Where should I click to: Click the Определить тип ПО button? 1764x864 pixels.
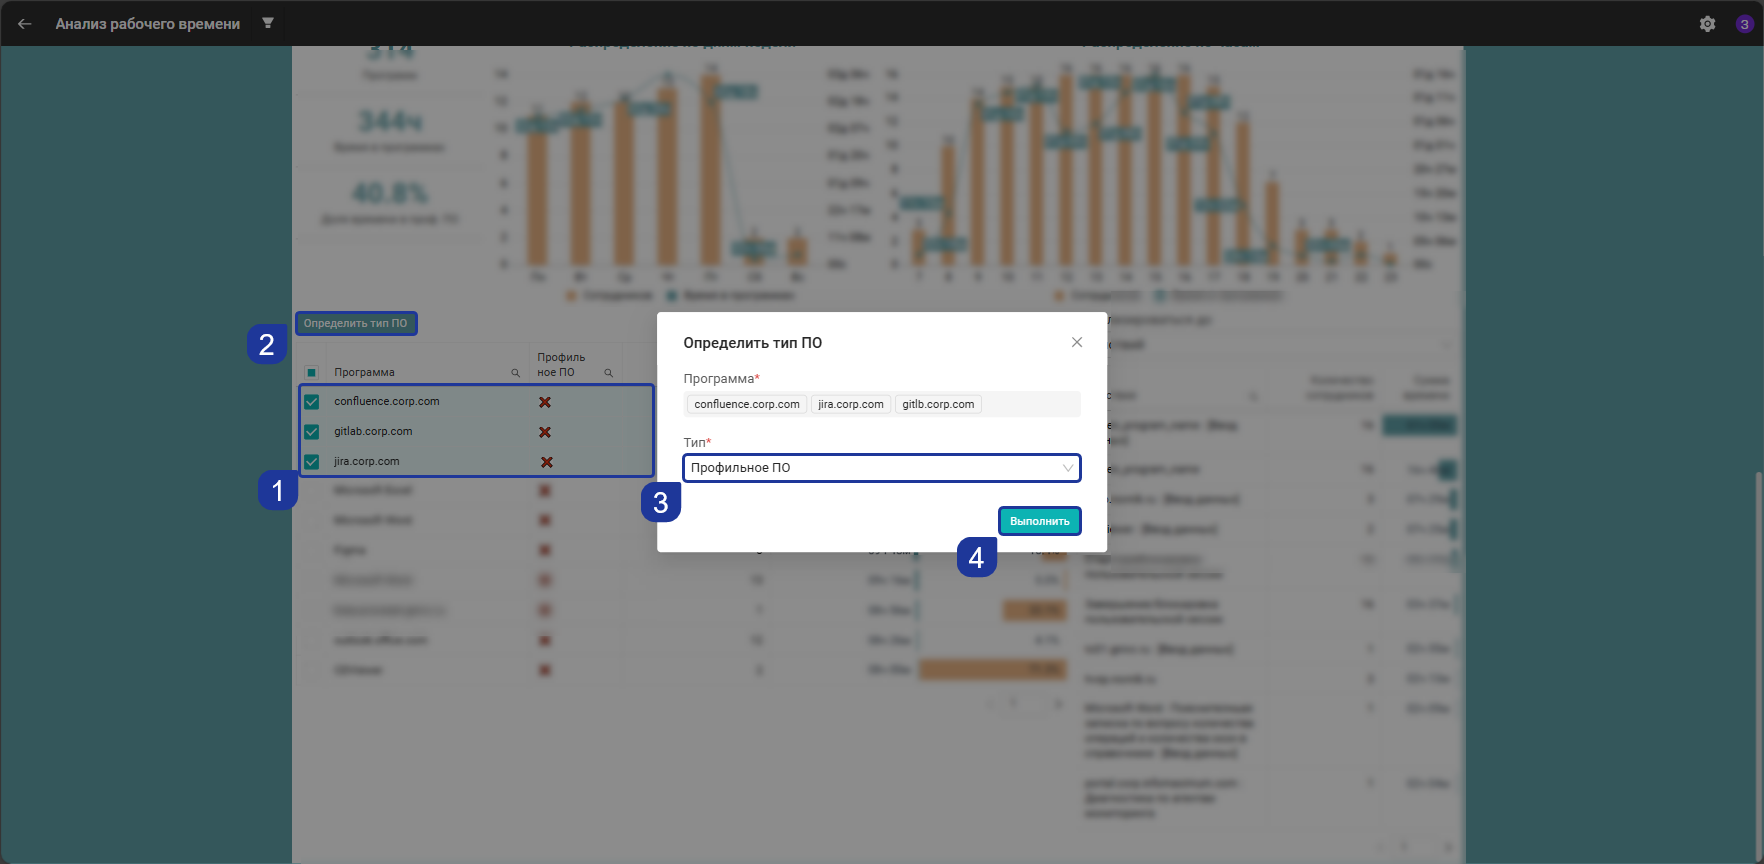356,323
